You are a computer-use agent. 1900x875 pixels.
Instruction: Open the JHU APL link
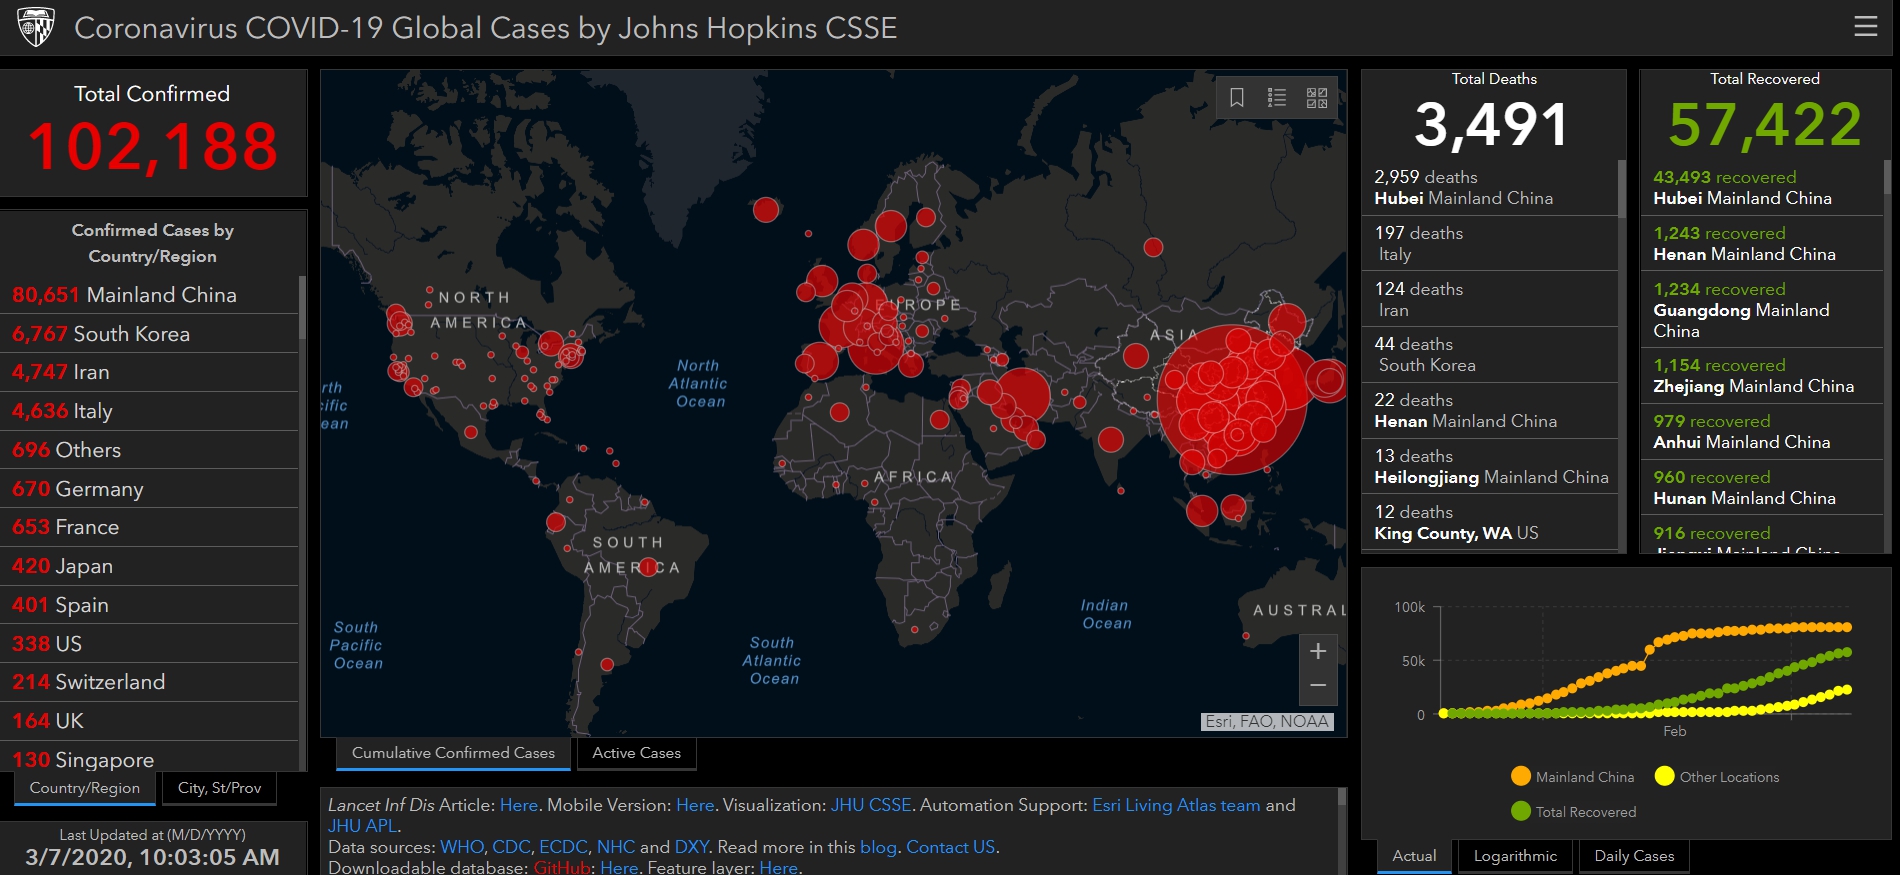[363, 826]
